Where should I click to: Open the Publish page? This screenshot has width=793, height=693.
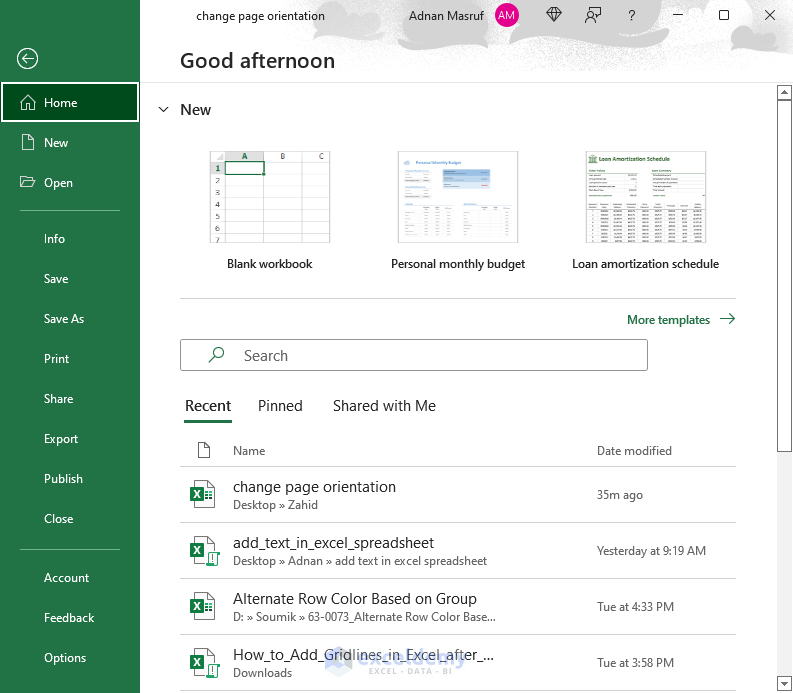pyautogui.click(x=70, y=479)
